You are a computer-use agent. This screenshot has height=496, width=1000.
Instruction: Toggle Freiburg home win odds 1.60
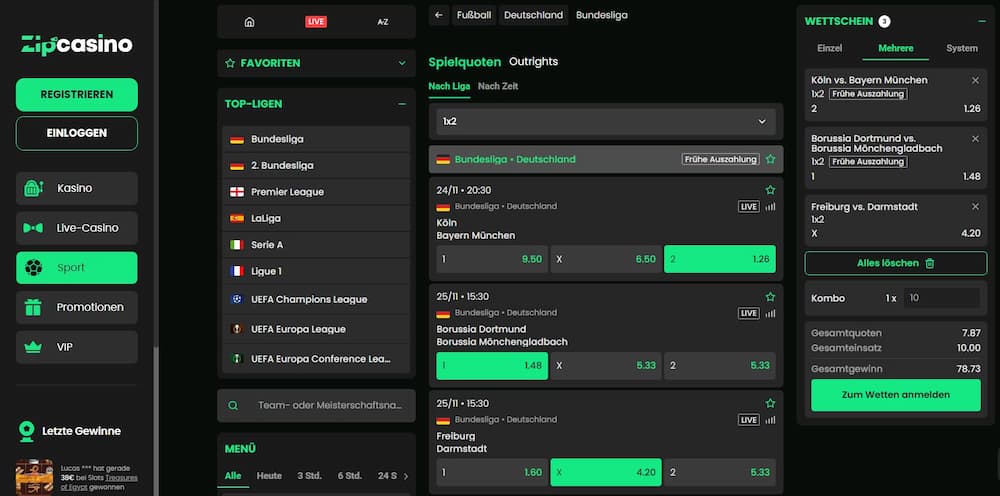click(492, 472)
